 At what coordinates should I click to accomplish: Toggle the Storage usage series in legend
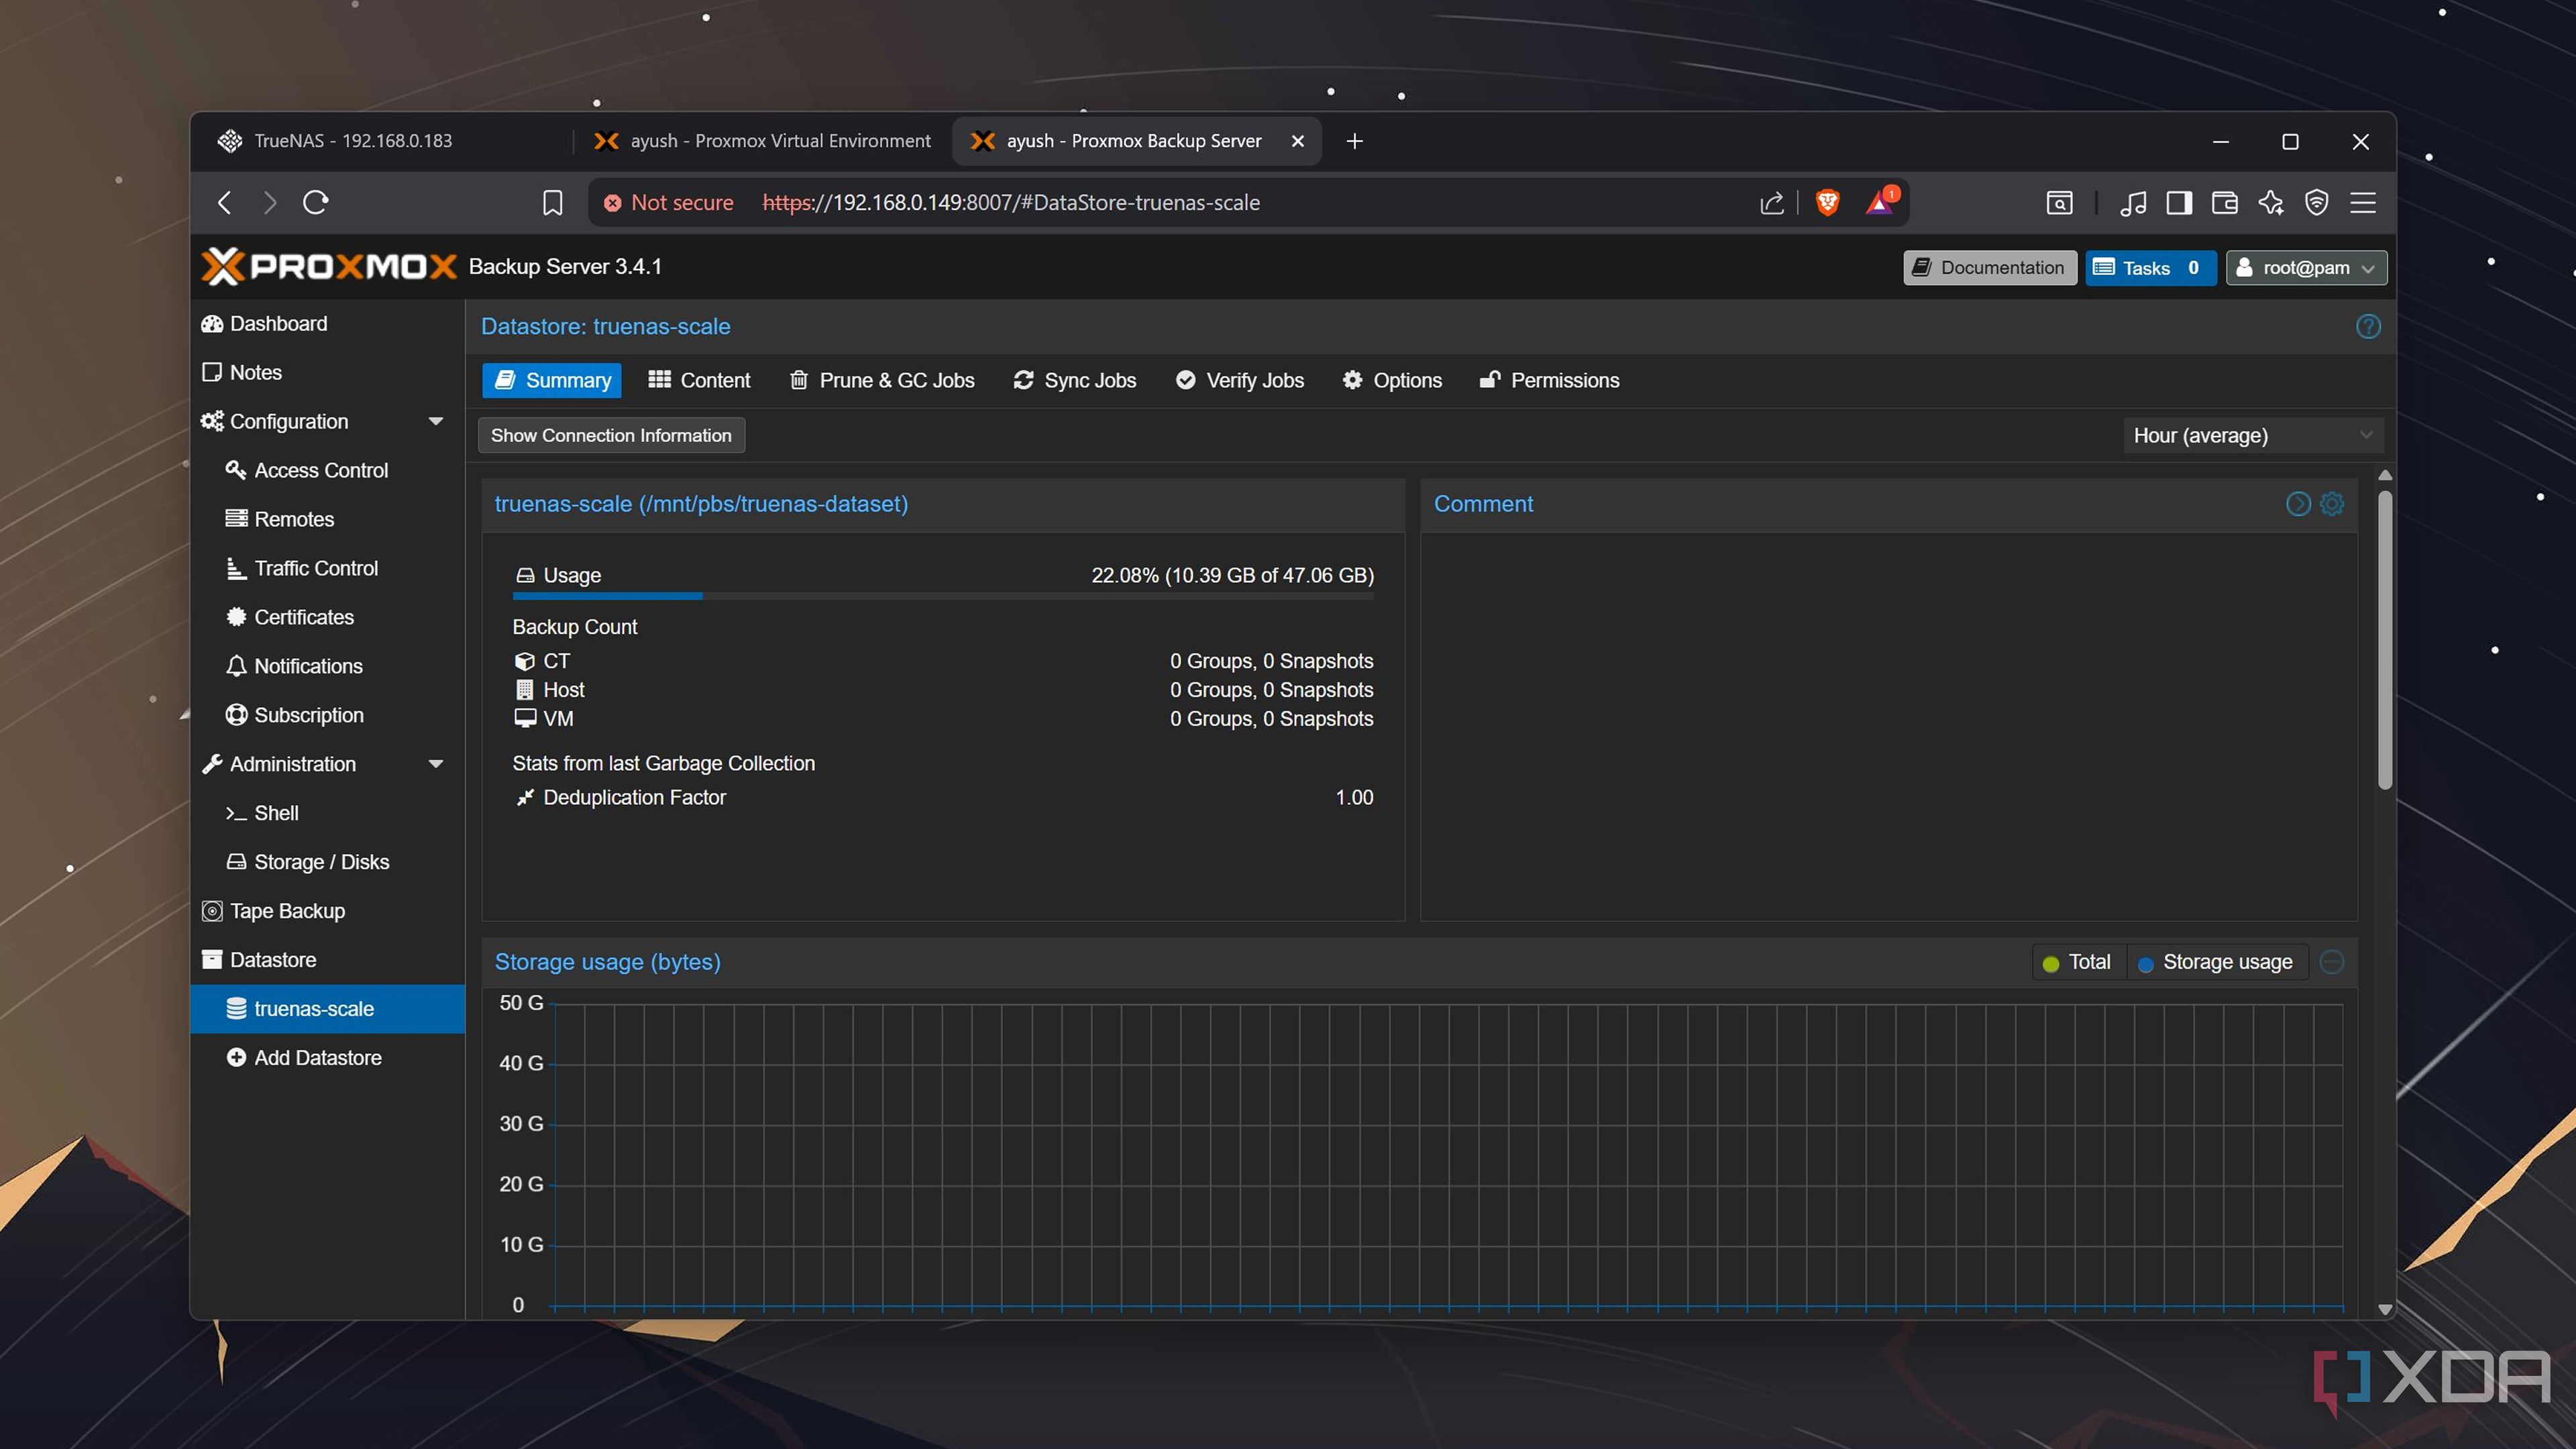click(2216, 962)
